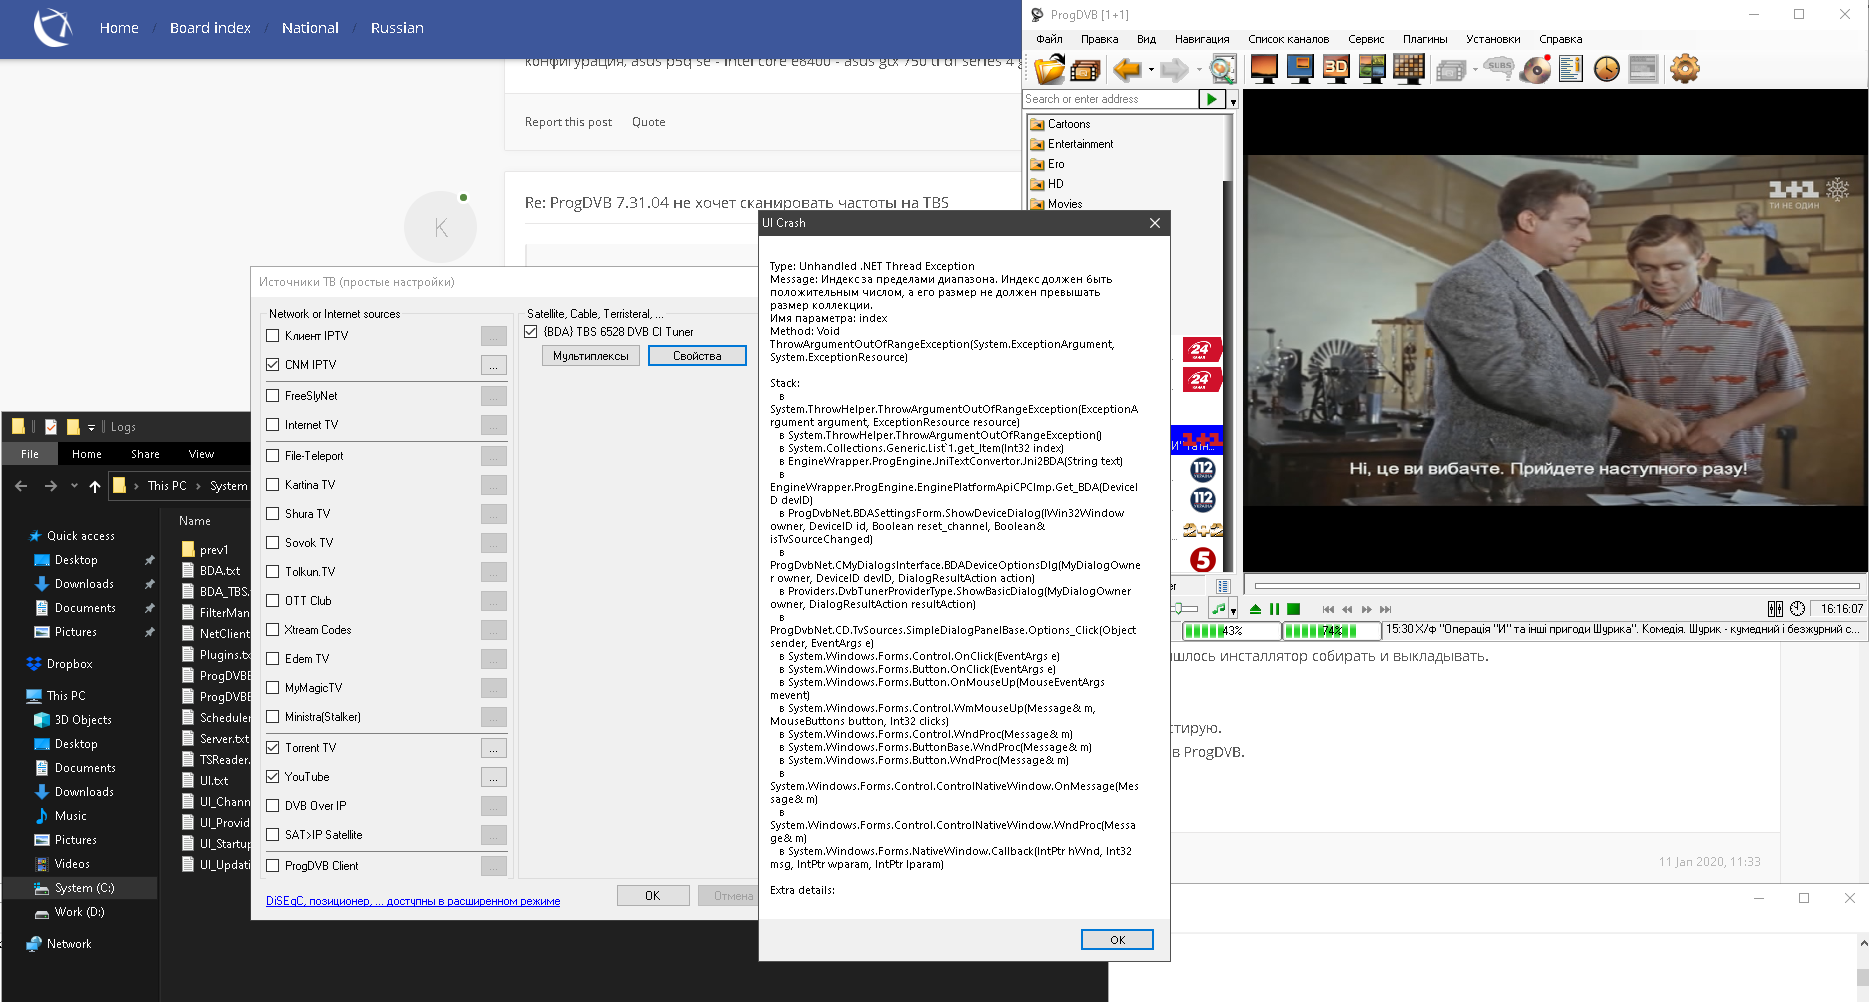Click the channel search magnifier icon

click(x=1222, y=69)
